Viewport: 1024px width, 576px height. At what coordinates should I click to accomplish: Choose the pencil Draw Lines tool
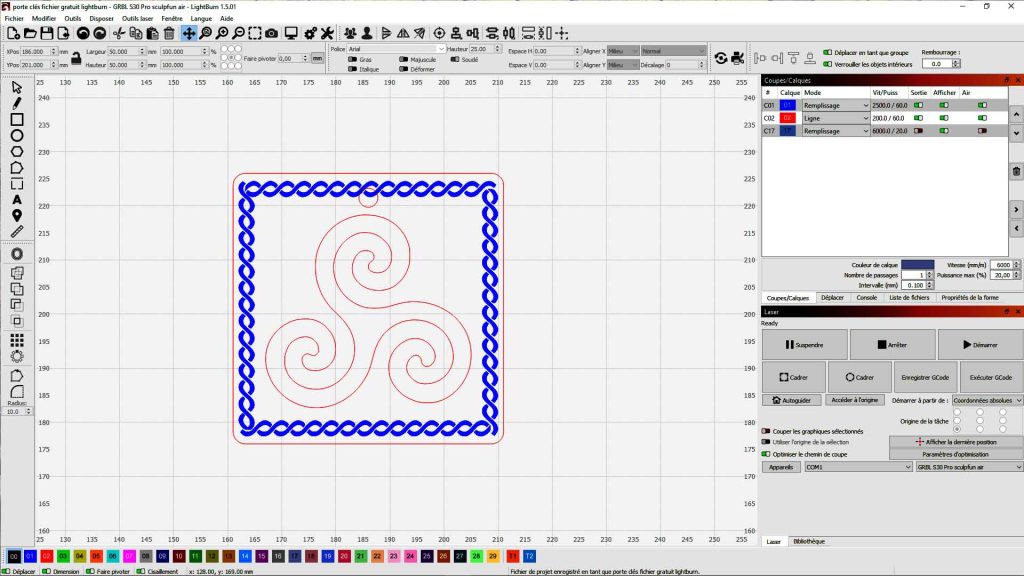coord(17,103)
